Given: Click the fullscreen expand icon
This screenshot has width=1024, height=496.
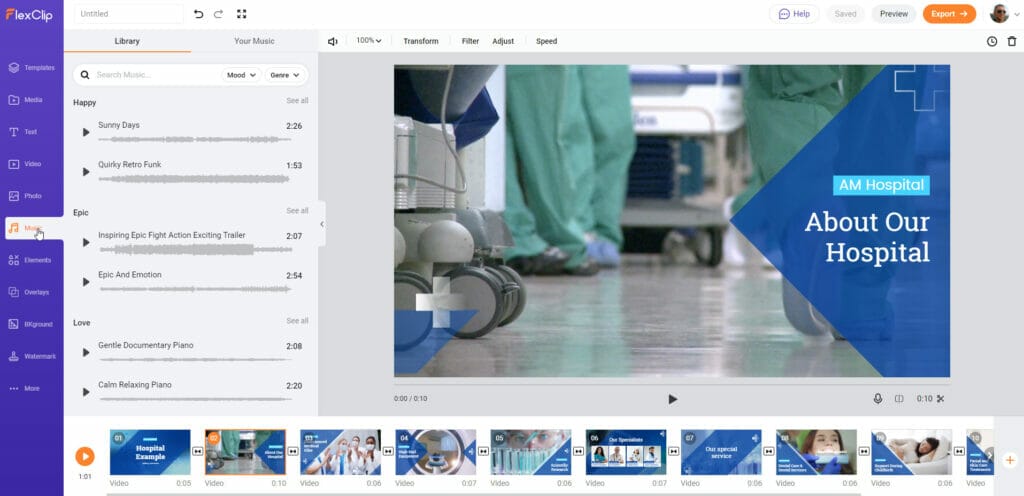Looking at the screenshot, I should click(242, 14).
